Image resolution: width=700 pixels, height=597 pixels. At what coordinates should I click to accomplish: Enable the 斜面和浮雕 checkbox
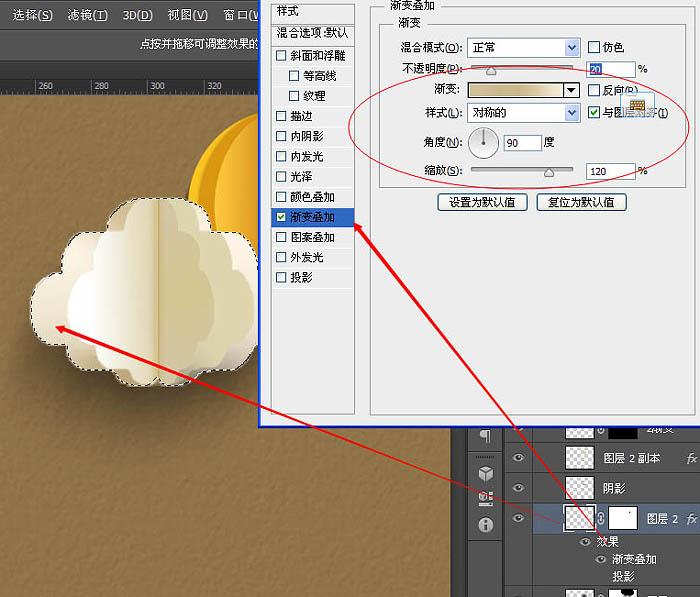point(281,56)
